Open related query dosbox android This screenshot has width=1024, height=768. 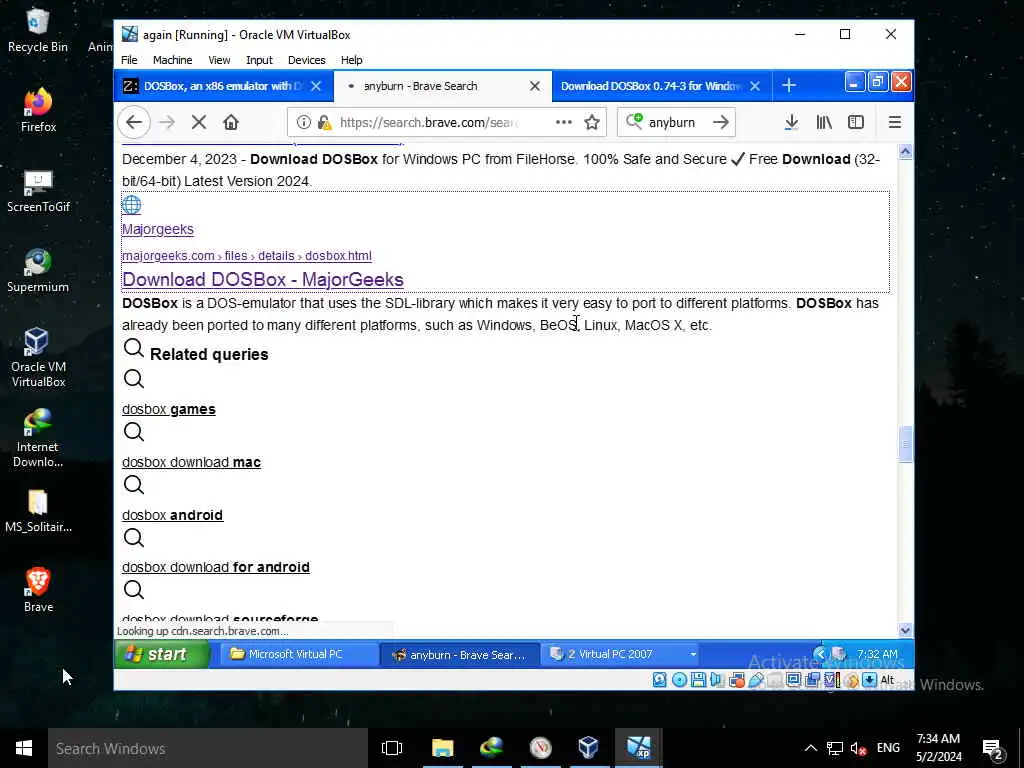click(172, 515)
